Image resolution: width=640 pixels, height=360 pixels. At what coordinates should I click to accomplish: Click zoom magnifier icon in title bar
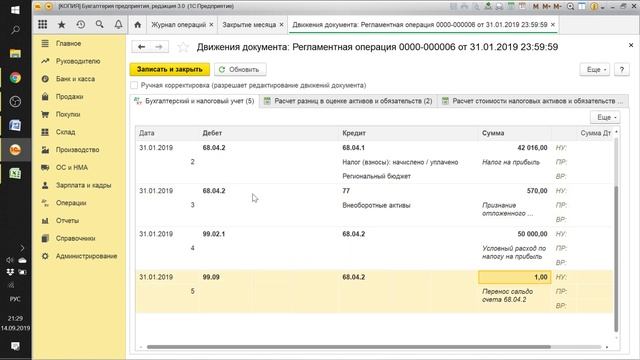coord(571,6)
